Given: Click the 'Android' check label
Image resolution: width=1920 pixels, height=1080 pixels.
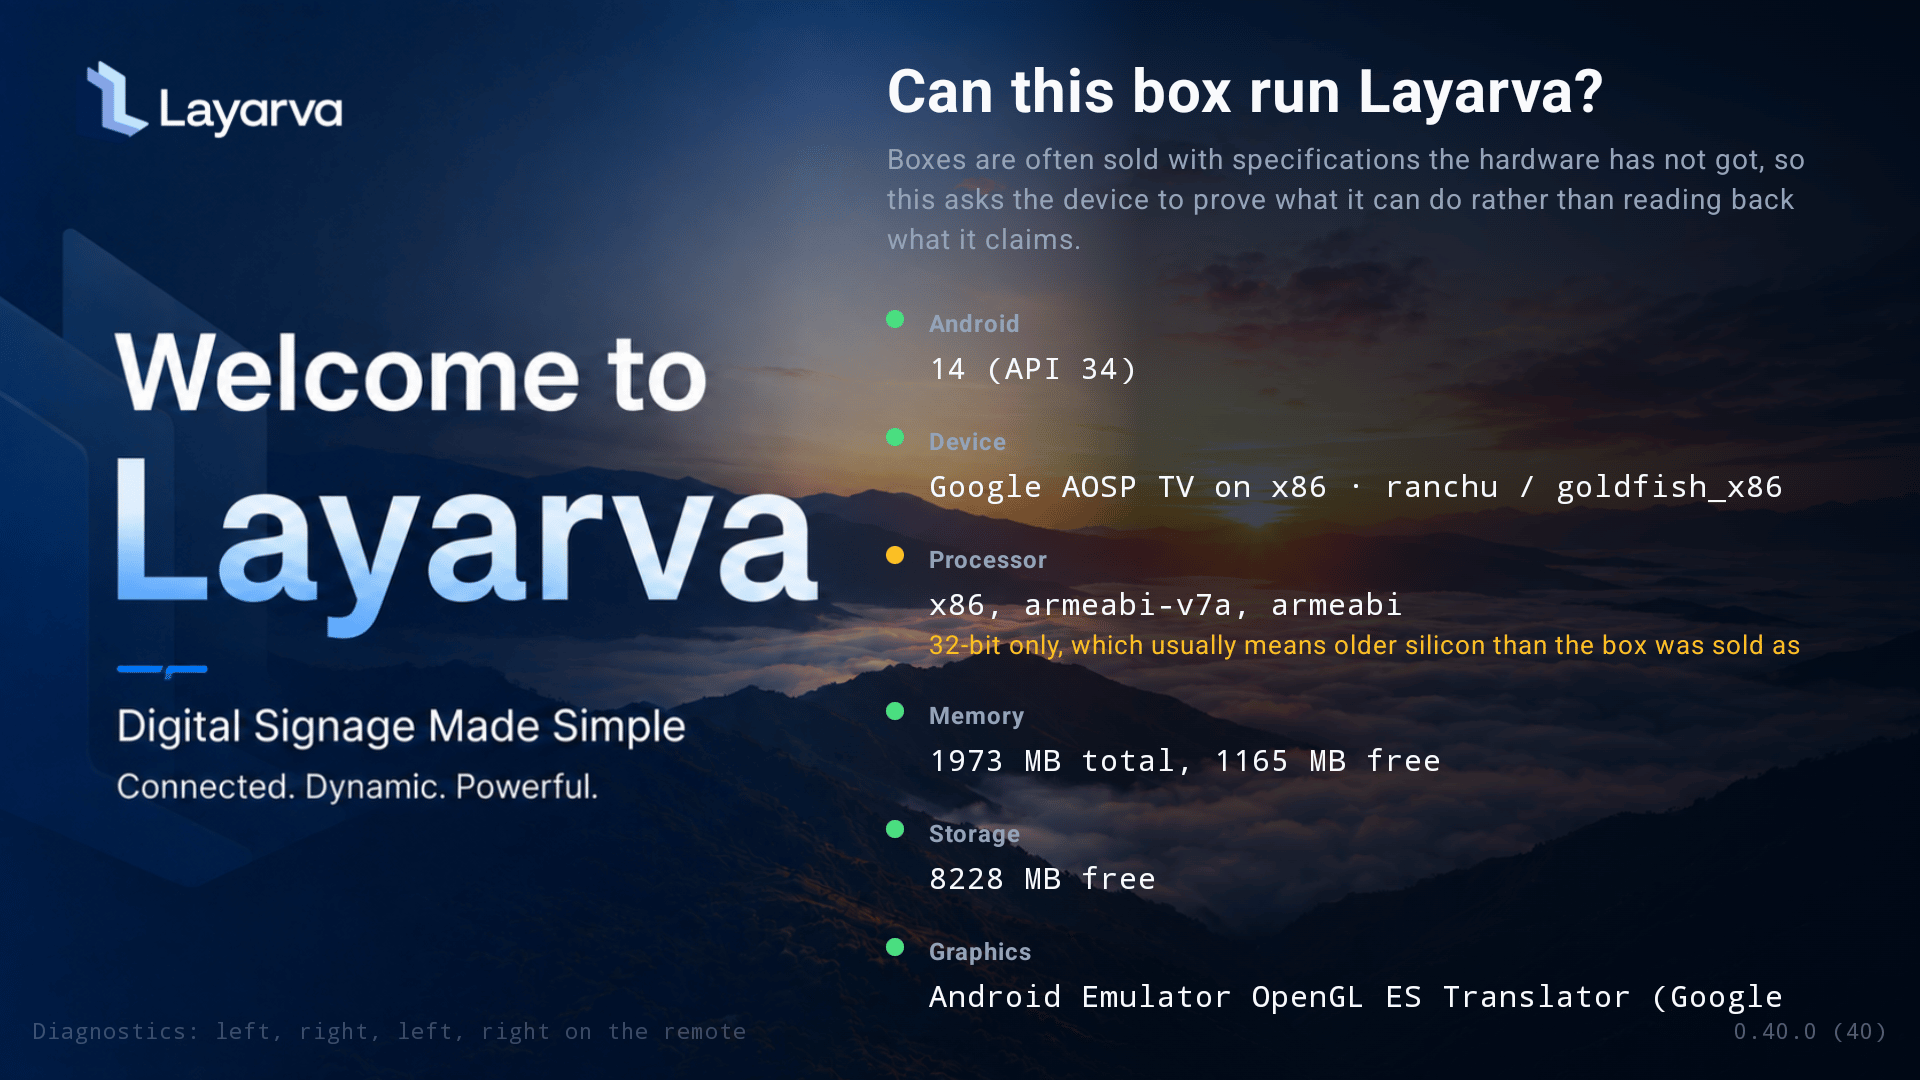Looking at the screenshot, I should [974, 324].
